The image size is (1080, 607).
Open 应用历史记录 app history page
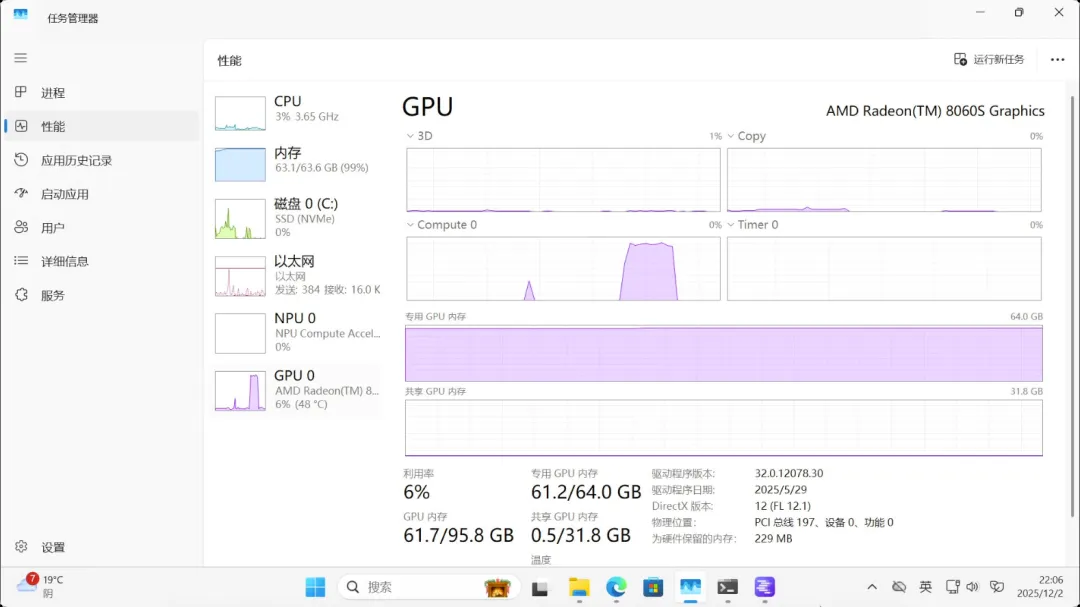point(75,160)
